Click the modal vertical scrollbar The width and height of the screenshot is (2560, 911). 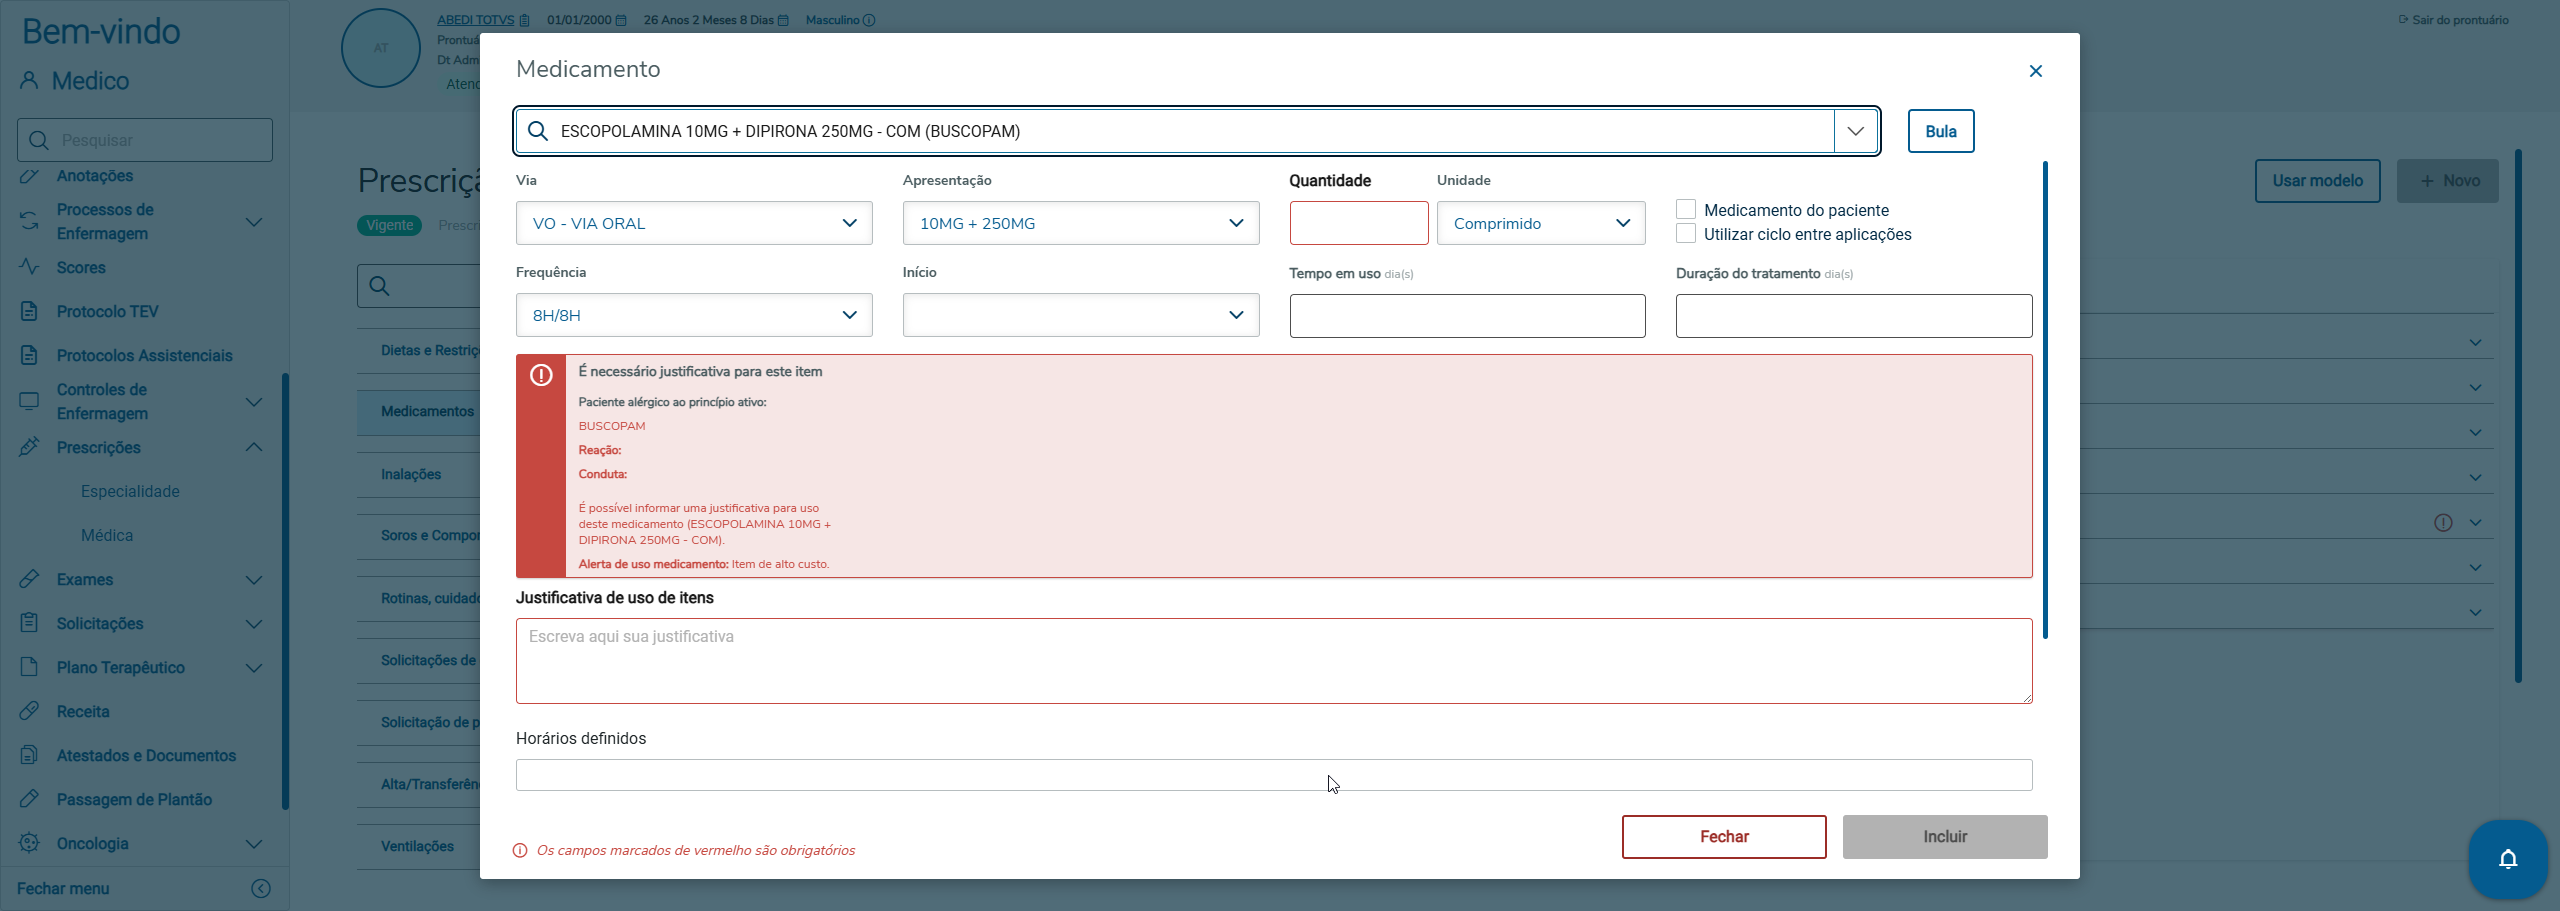coord(2045,400)
